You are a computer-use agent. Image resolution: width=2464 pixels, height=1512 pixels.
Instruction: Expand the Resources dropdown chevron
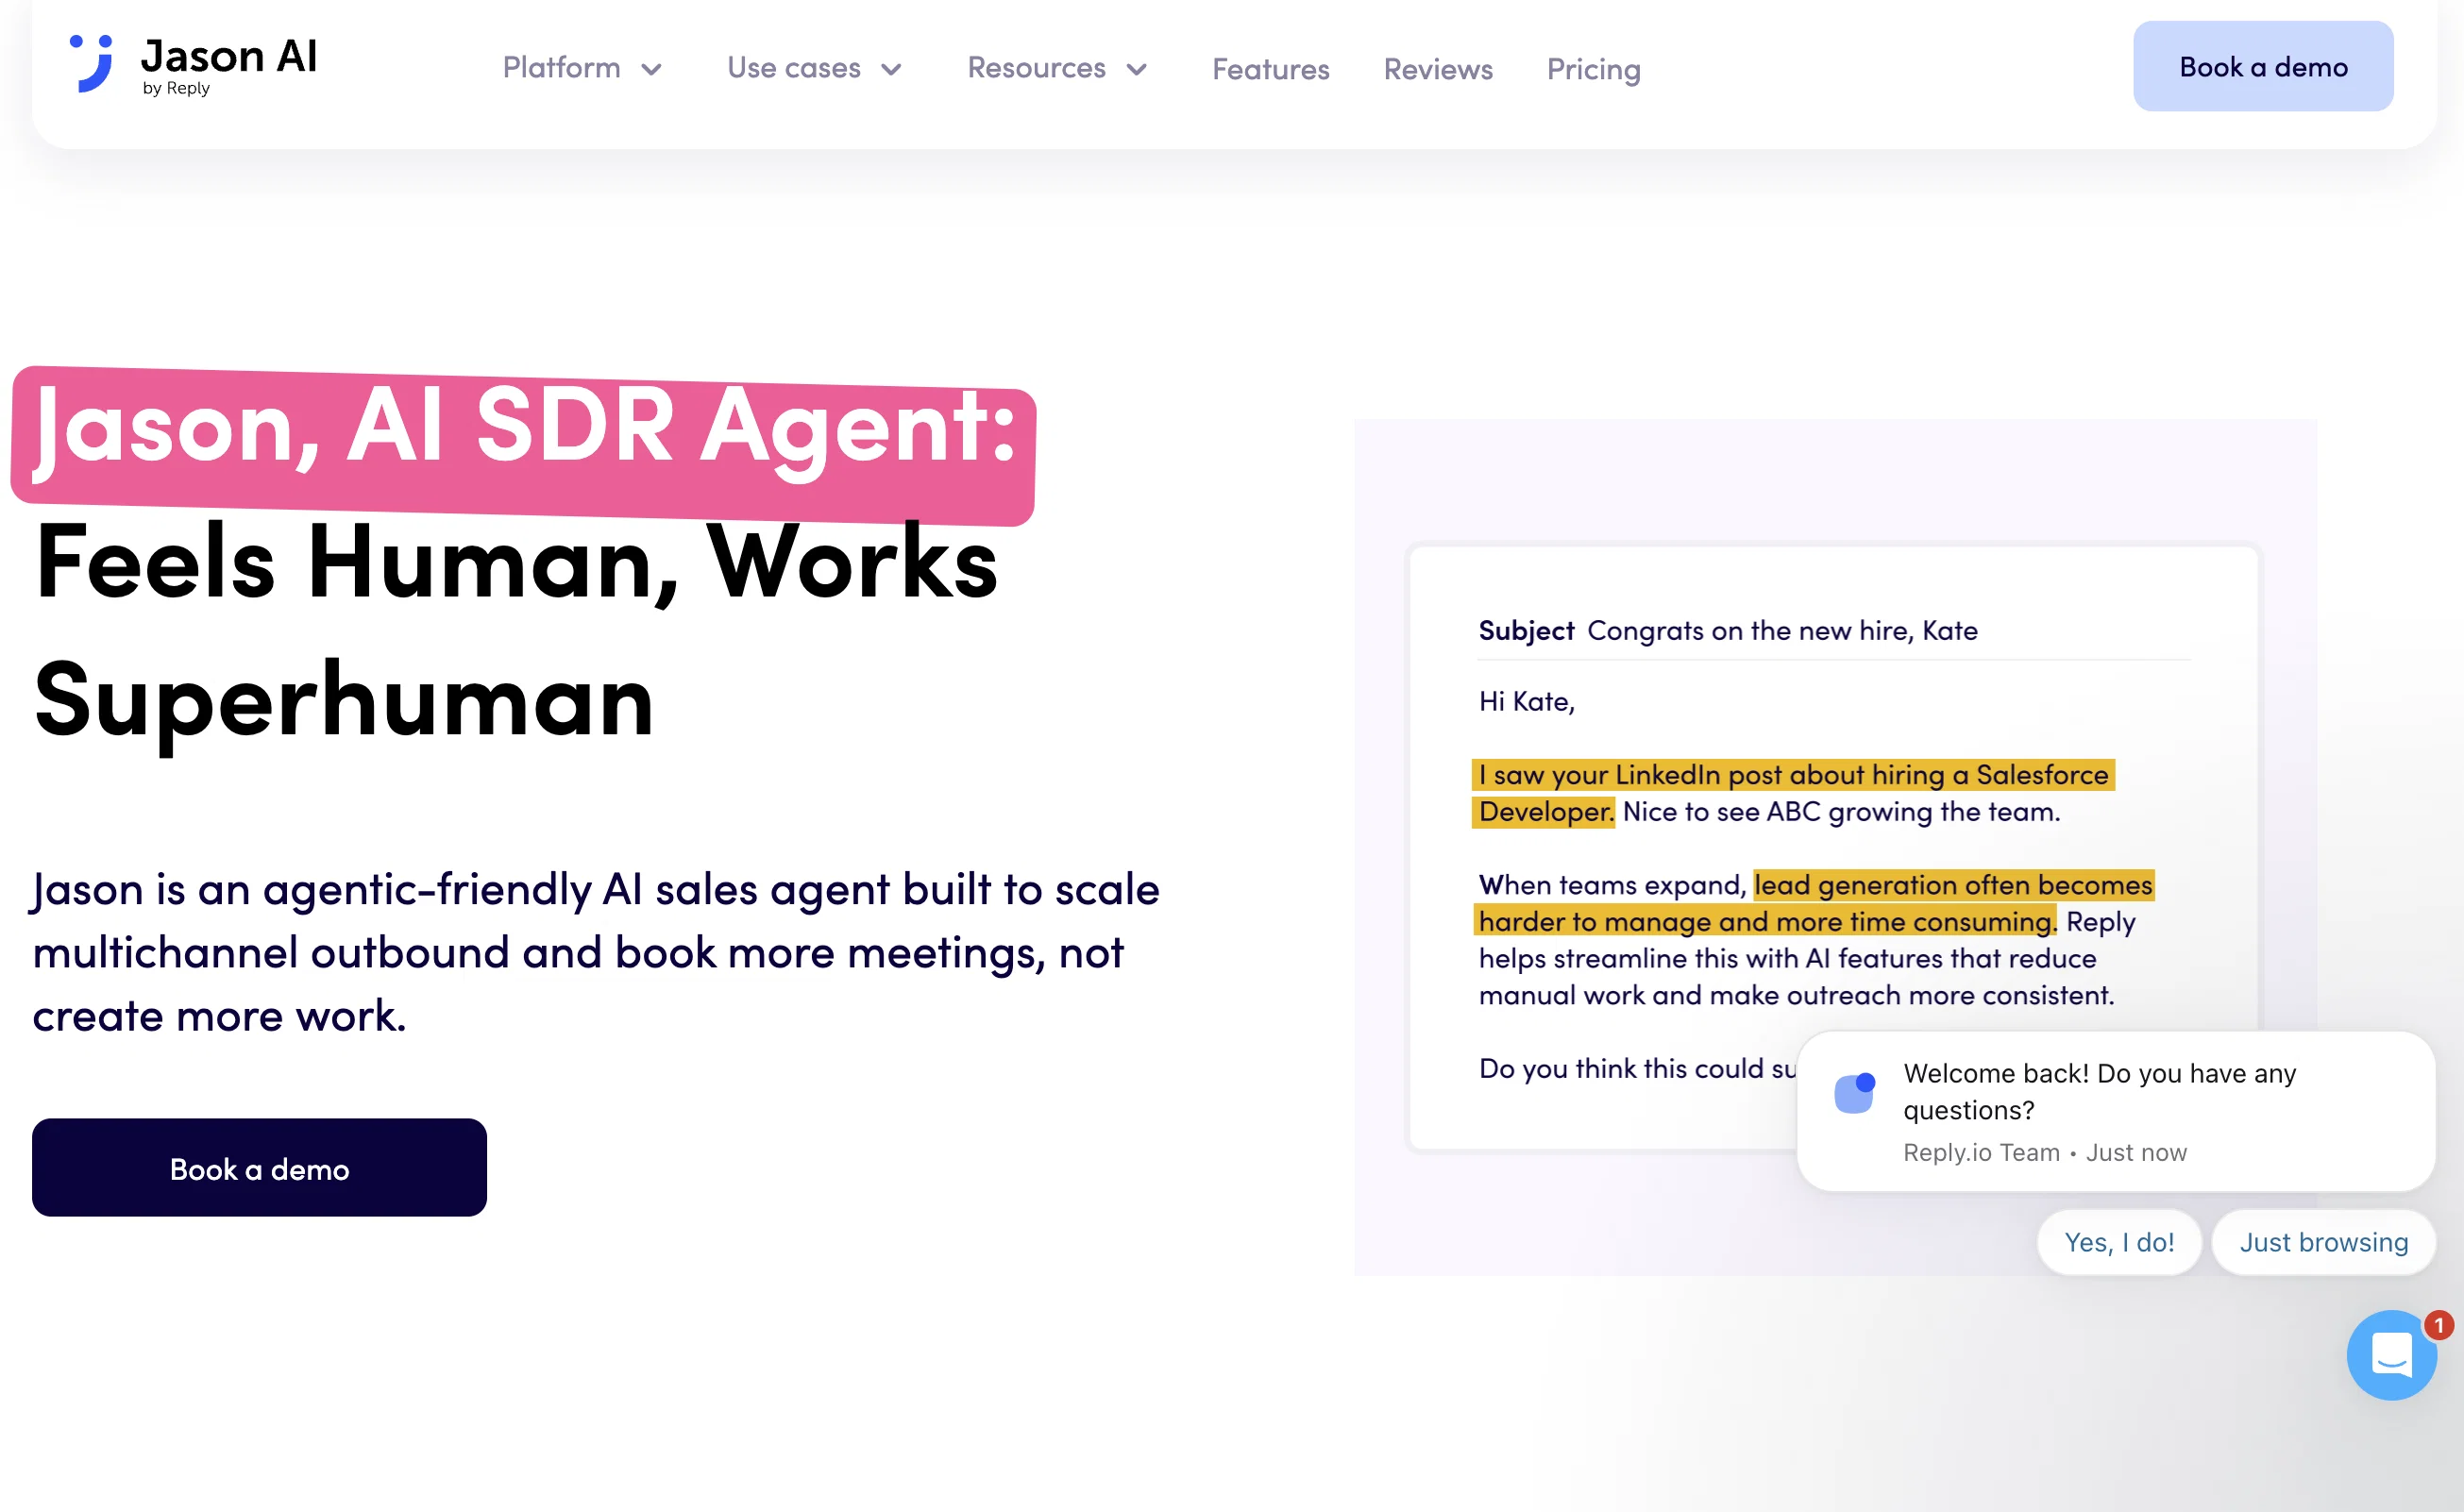click(x=1136, y=69)
